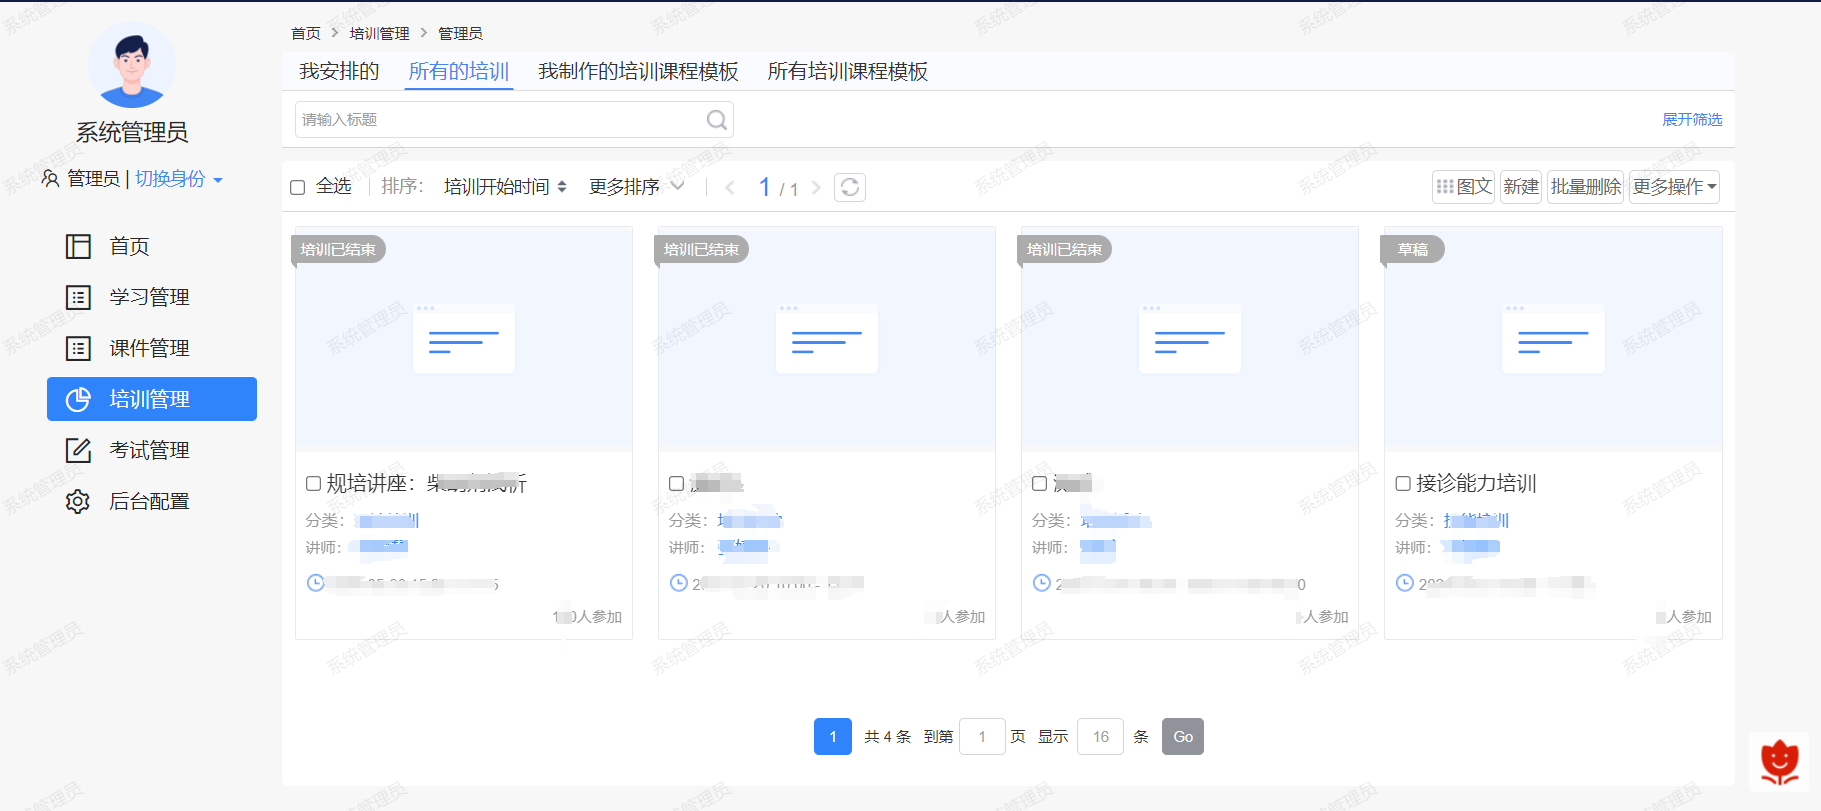Open 所有培训课程模板 tab
Screen dimensions: 1821x811
[x=848, y=71]
